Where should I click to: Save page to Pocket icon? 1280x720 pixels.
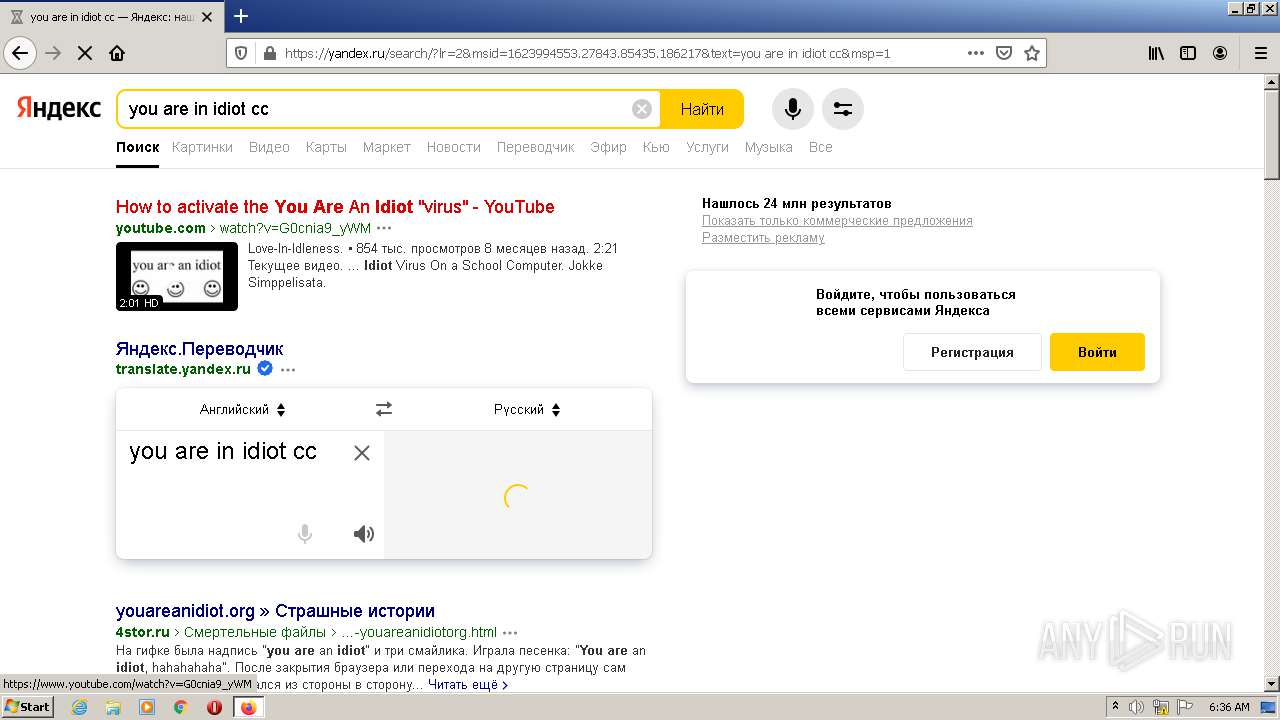[1004, 53]
